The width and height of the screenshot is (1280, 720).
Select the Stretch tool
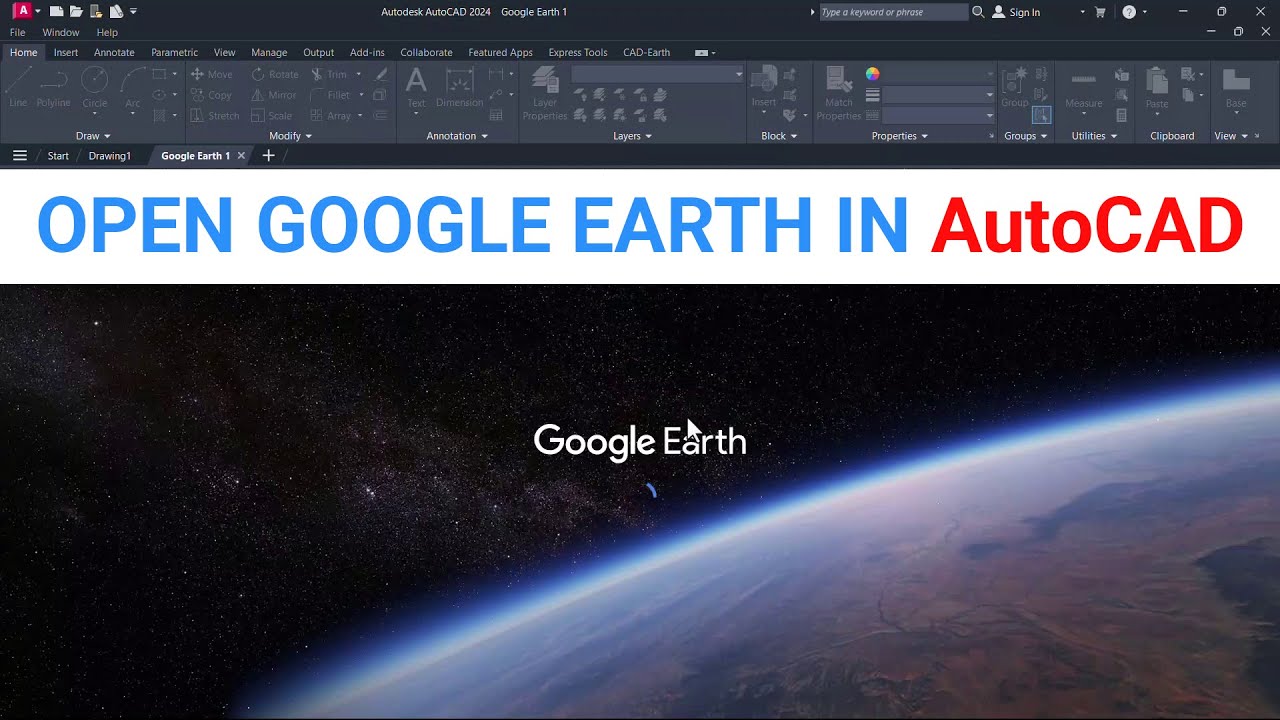click(x=215, y=116)
